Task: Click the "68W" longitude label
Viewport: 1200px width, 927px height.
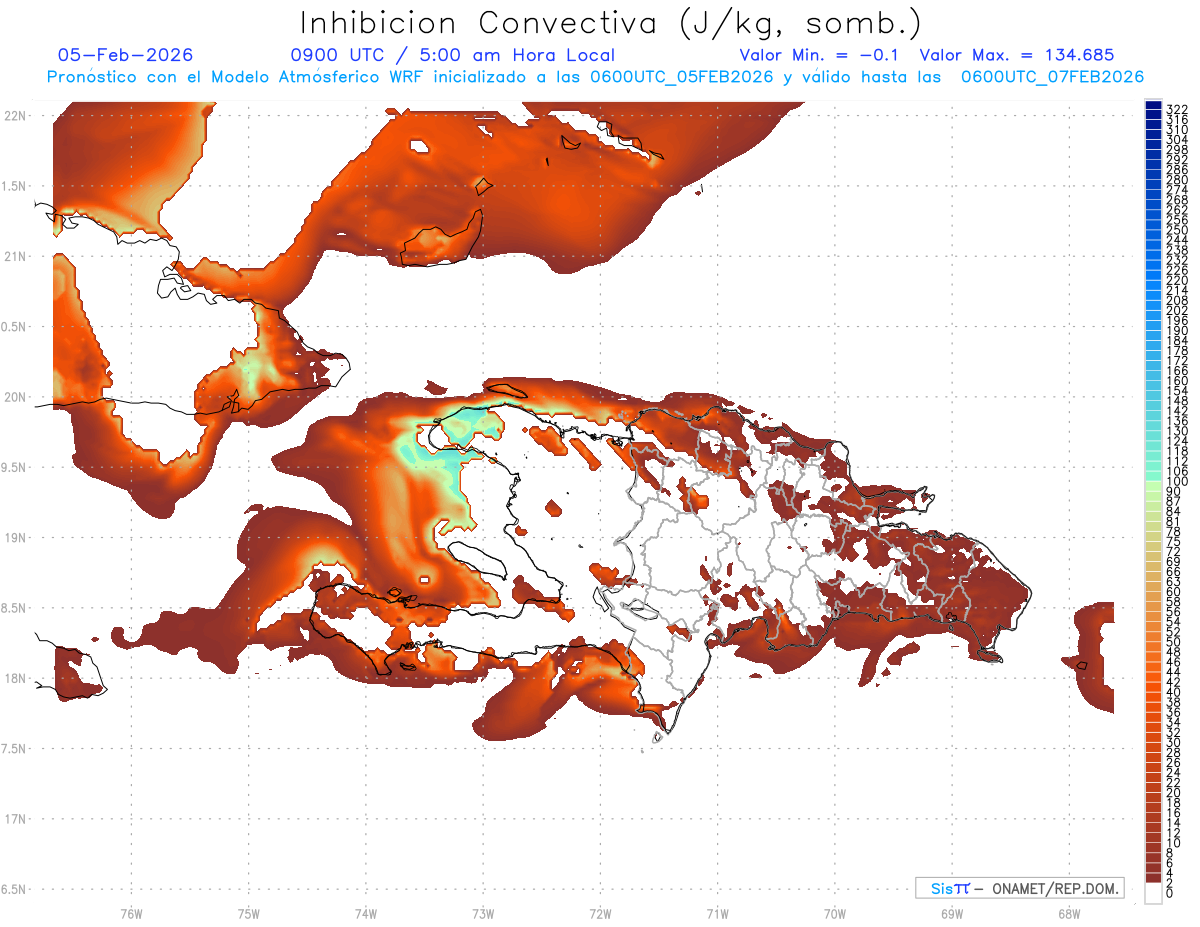Action: coord(1069,914)
